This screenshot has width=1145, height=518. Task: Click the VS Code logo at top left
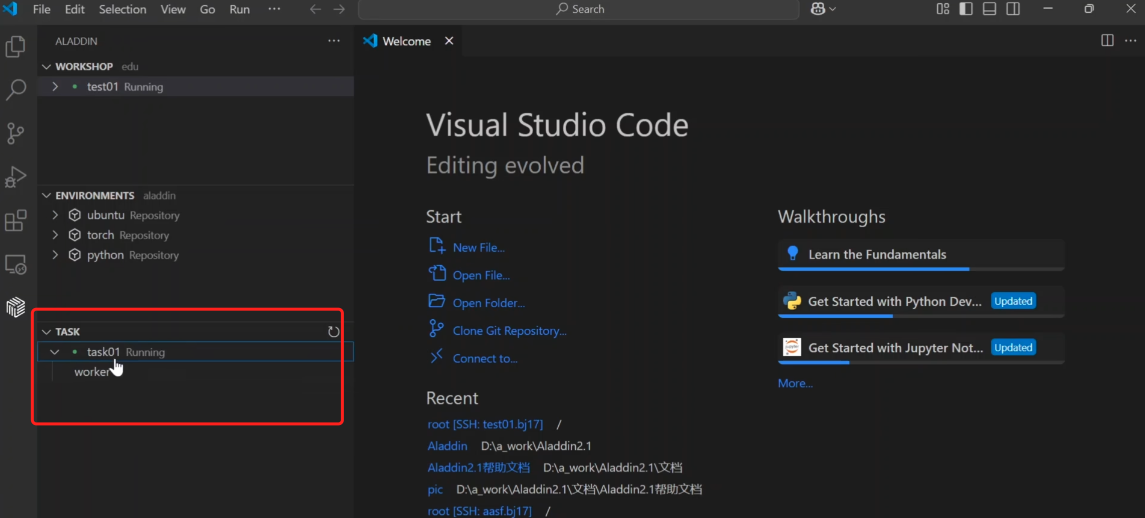pyautogui.click(x=10, y=9)
